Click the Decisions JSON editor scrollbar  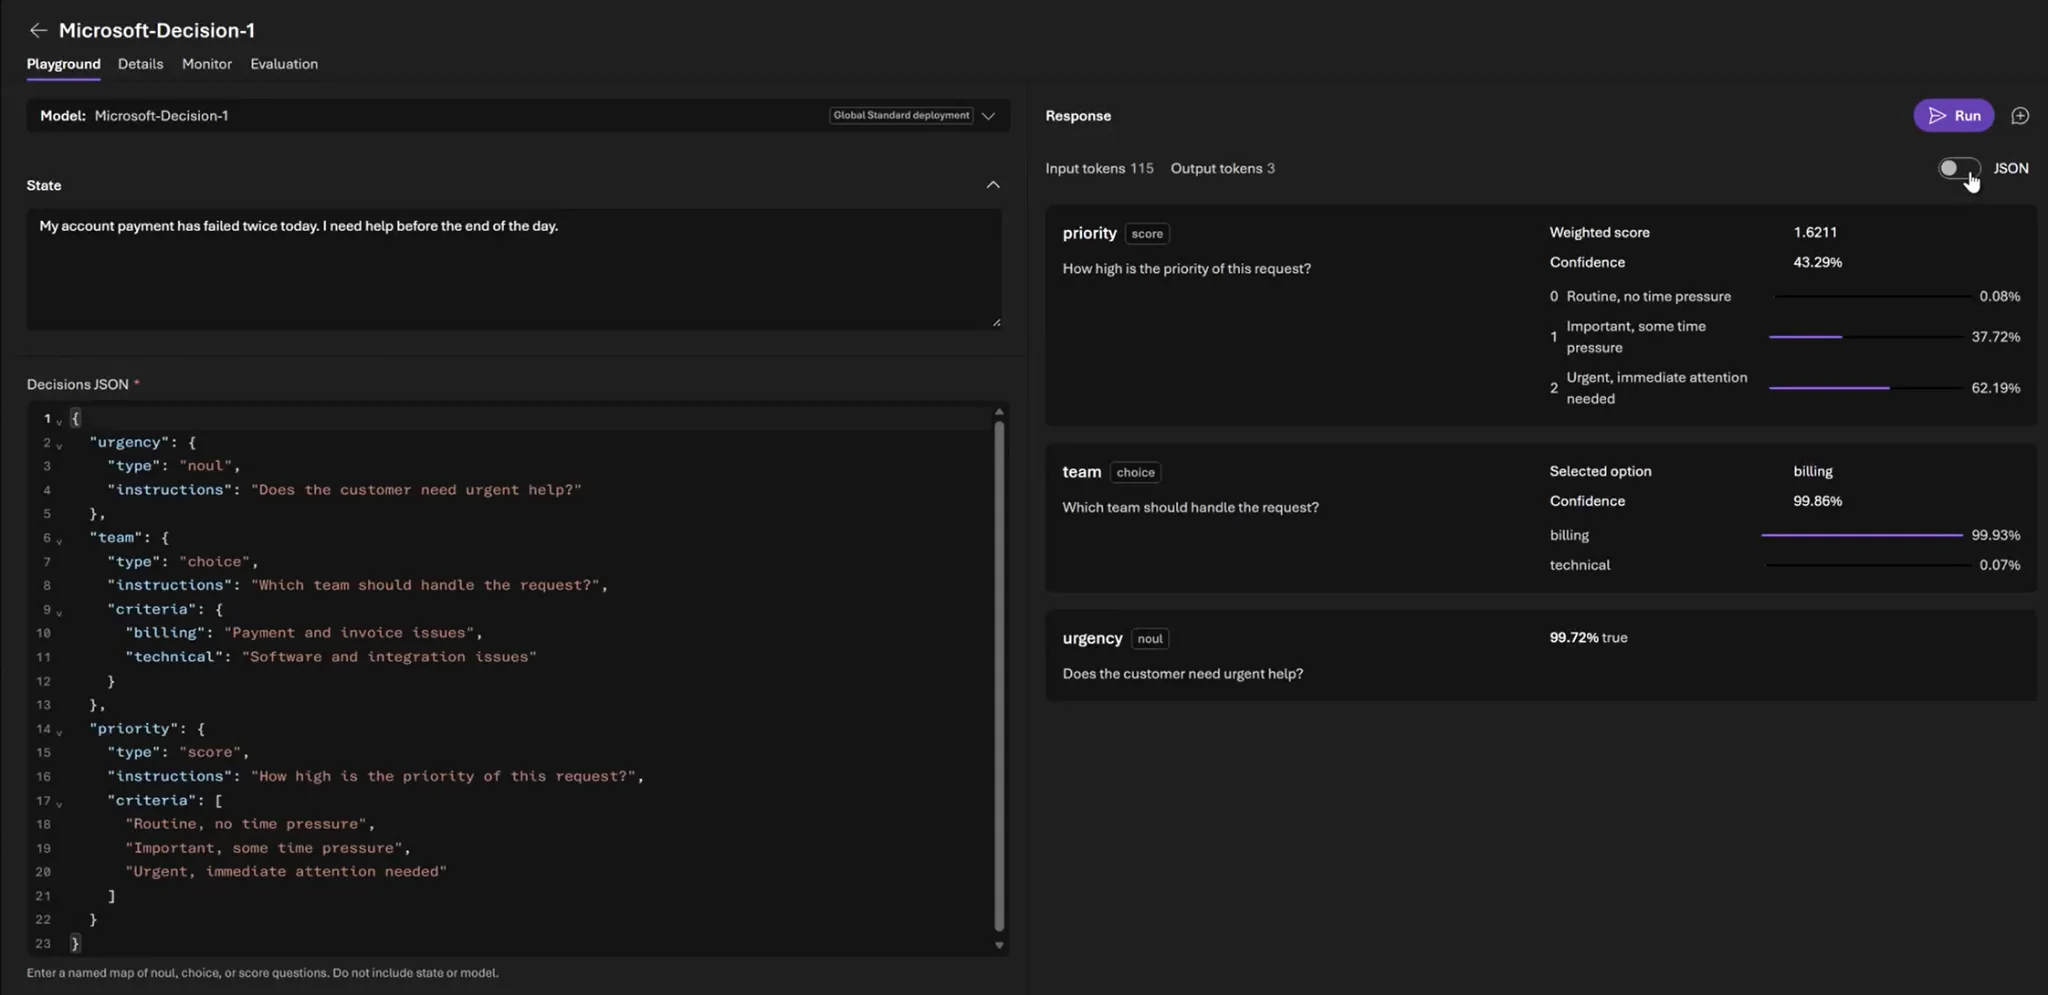click(998, 676)
